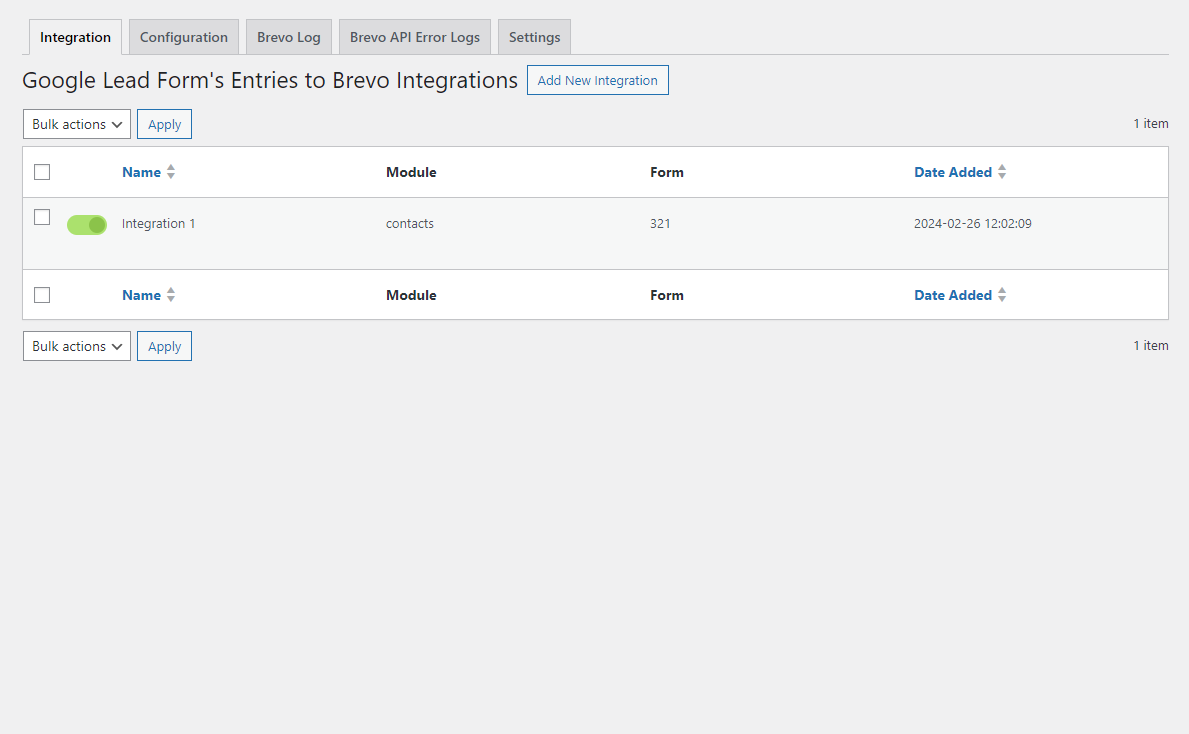
Task: Click the date 2024-02-26 12:02:09 cell
Action: tap(972, 224)
